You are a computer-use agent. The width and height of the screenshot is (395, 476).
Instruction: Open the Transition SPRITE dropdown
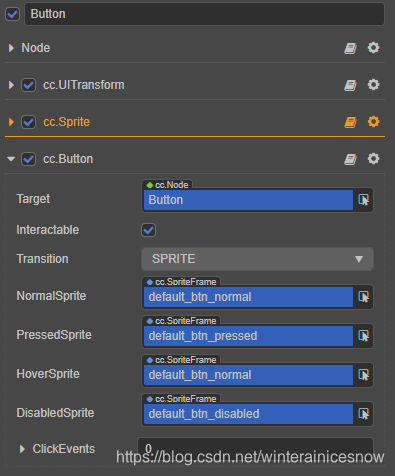[257, 259]
